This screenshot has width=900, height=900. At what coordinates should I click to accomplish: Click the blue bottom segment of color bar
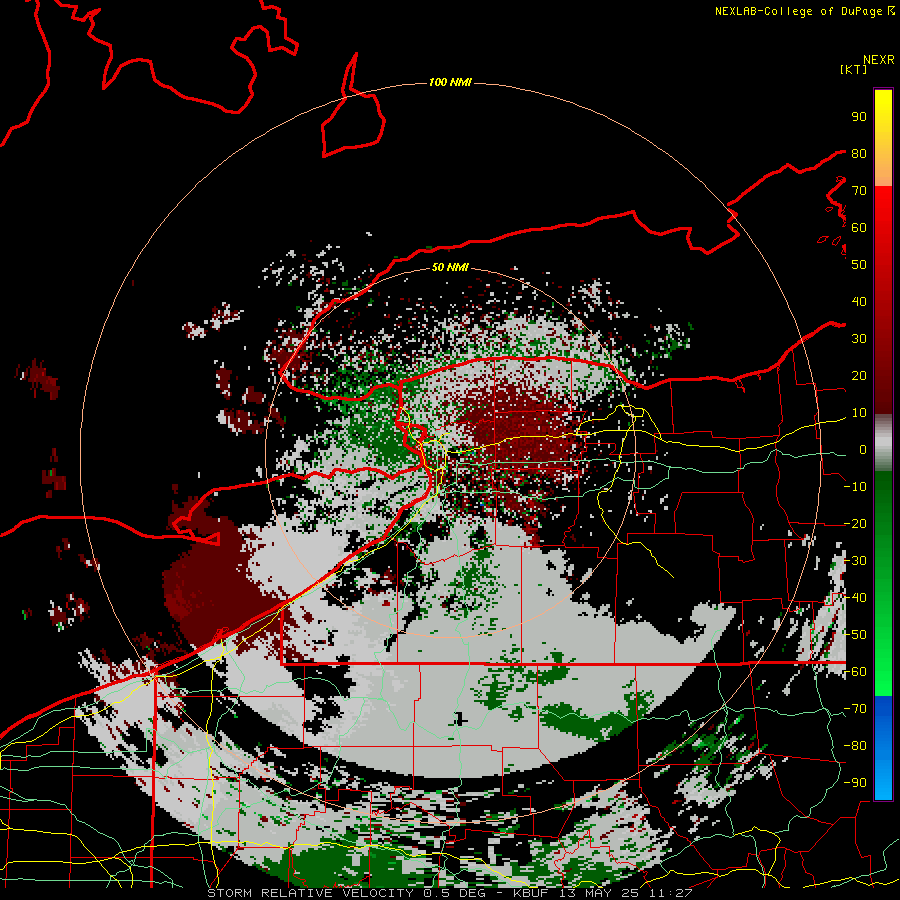[883, 747]
